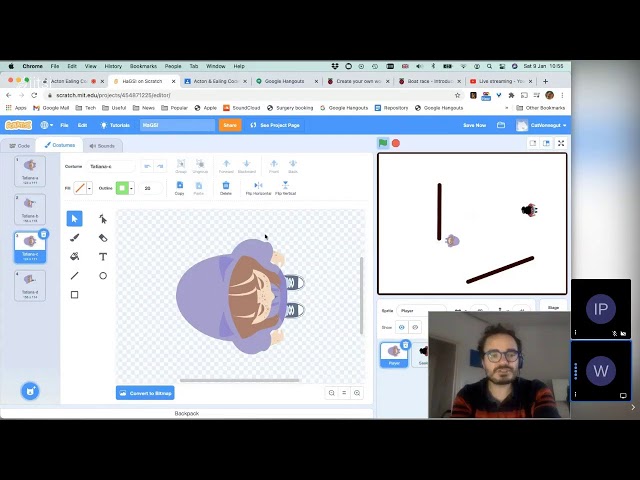Open the Scratch File menu
The height and width of the screenshot is (480, 640).
point(64,125)
